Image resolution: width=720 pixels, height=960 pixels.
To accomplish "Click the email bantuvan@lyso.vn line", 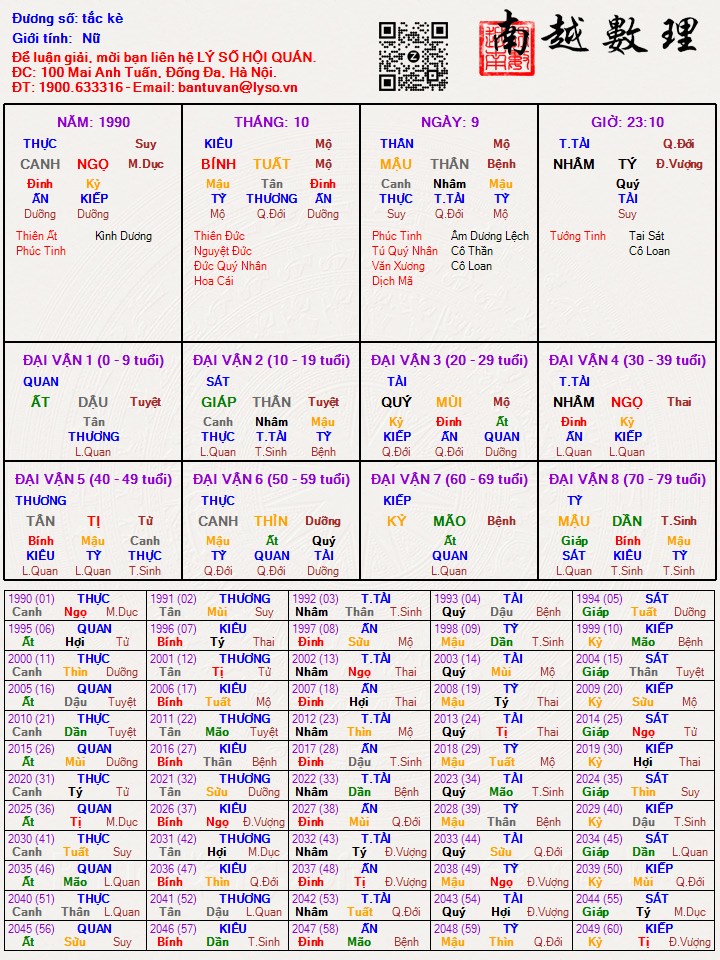I will pos(154,88).
